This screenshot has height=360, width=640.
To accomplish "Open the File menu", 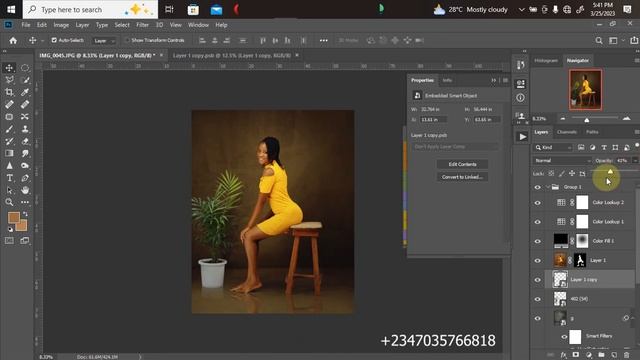I will (26, 25).
